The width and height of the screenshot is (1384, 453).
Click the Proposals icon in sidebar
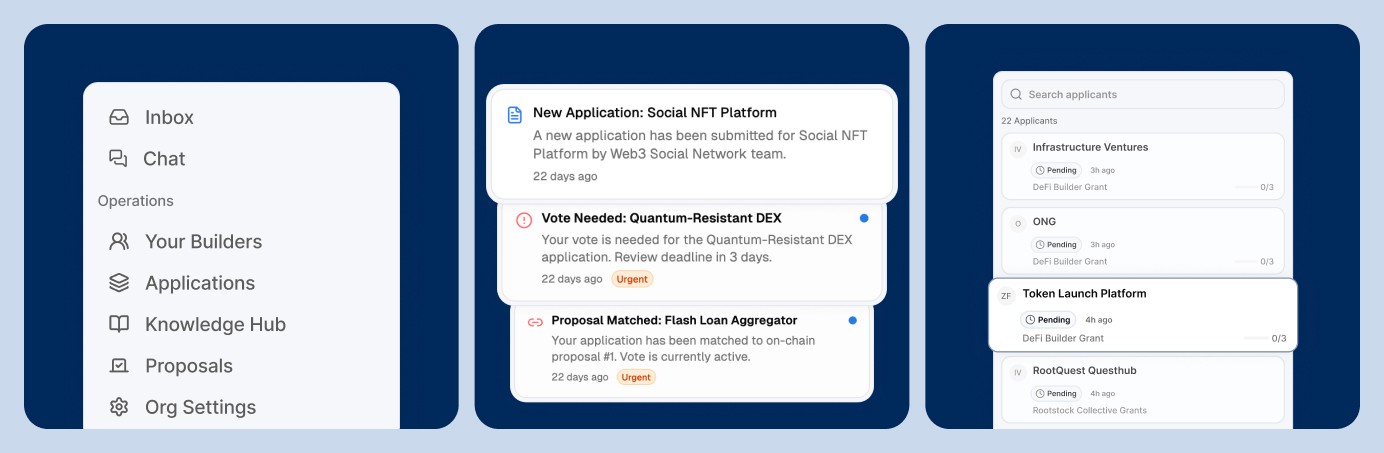[x=119, y=366]
